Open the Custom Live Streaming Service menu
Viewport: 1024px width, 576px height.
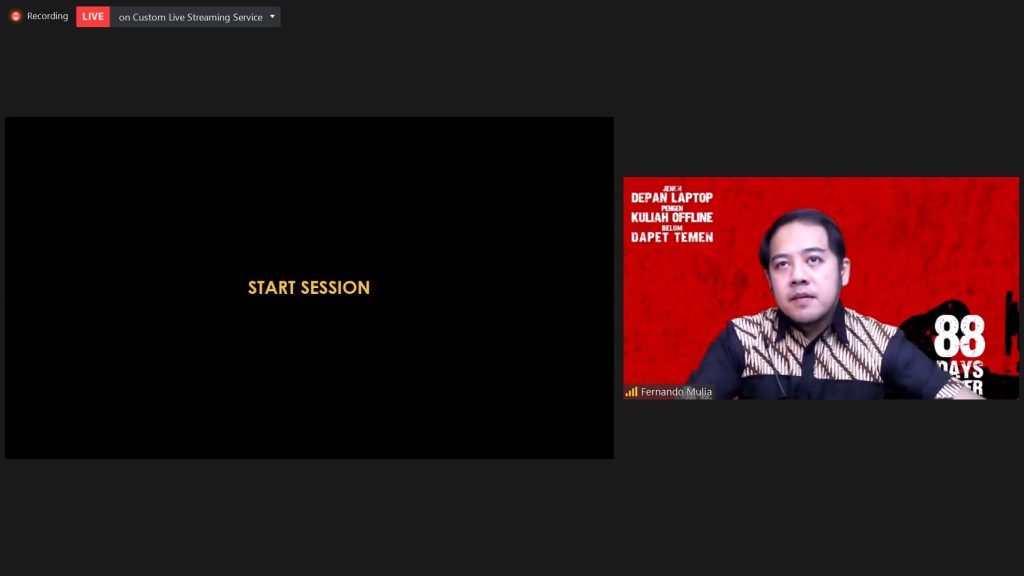point(190,17)
